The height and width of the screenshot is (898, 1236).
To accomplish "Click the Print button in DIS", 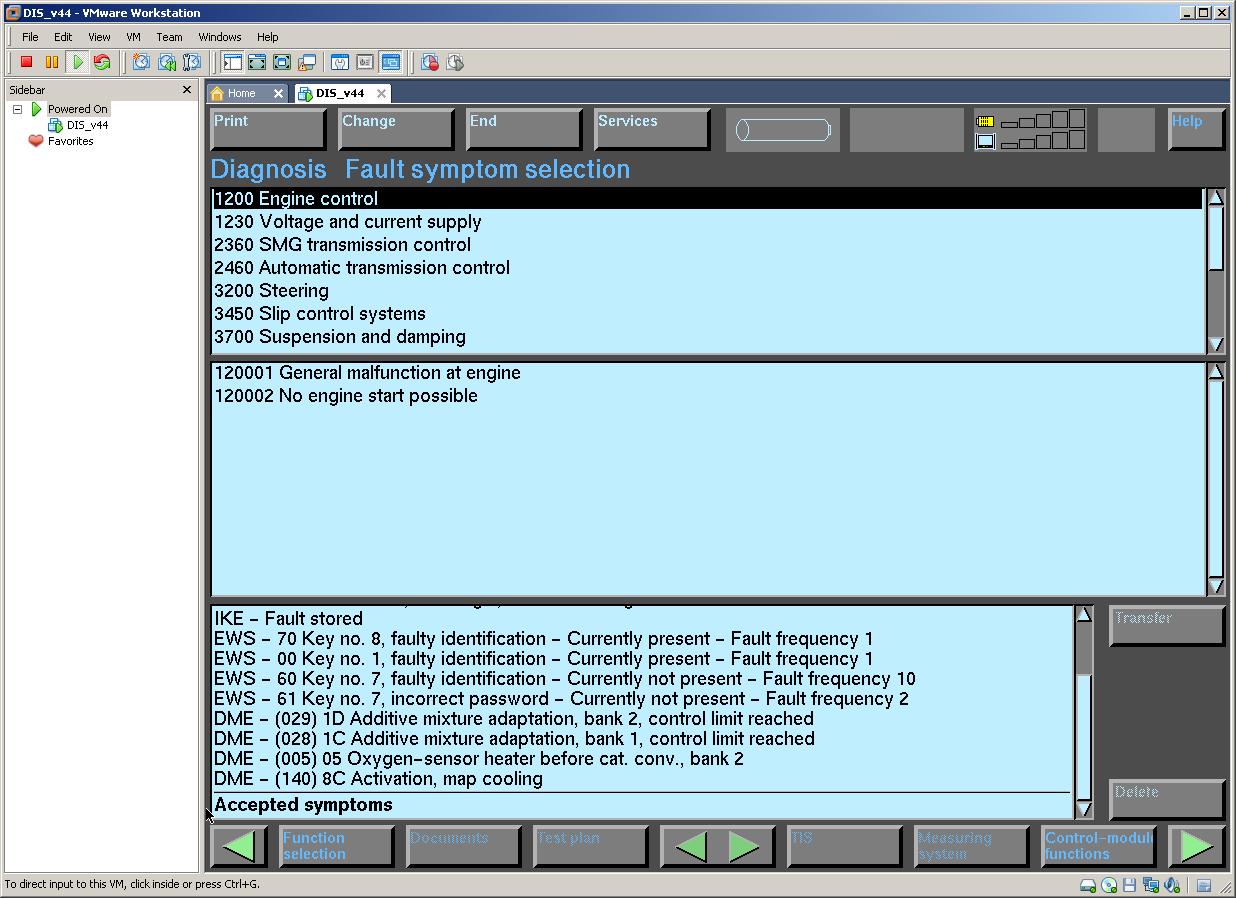I will [268, 130].
